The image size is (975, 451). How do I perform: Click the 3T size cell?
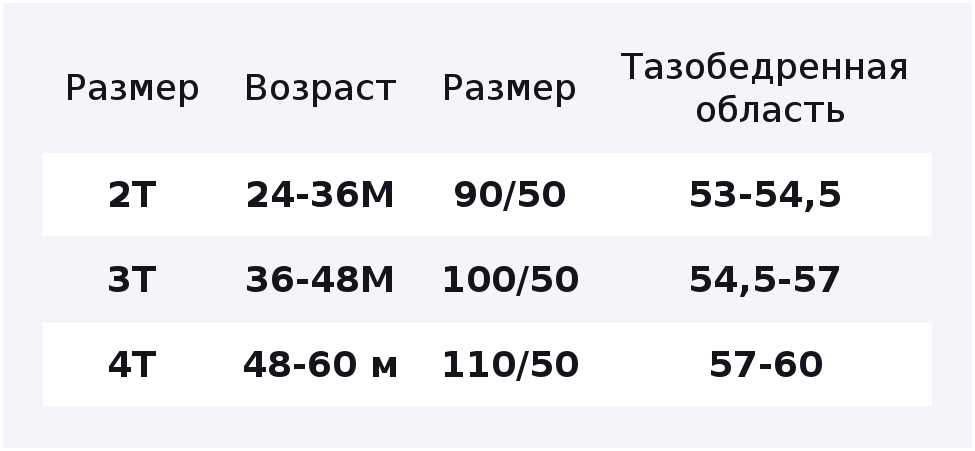(132, 280)
